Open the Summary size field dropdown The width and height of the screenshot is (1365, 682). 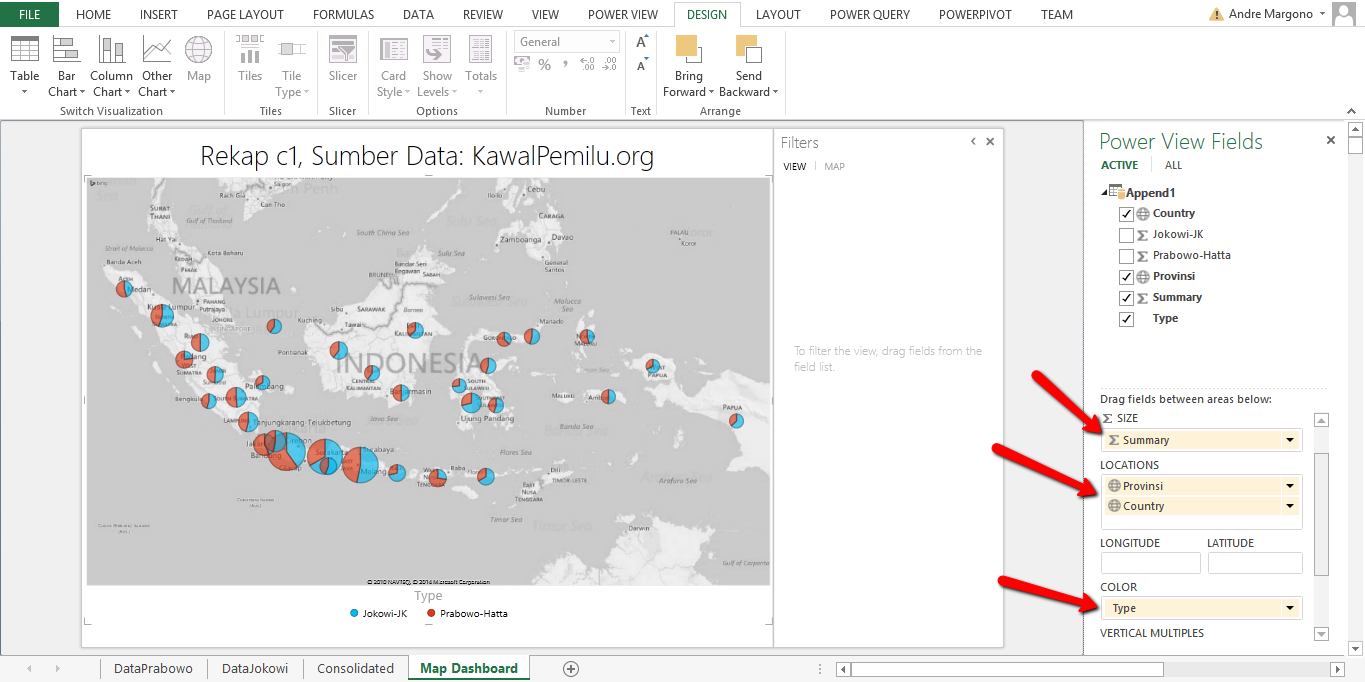point(1290,441)
